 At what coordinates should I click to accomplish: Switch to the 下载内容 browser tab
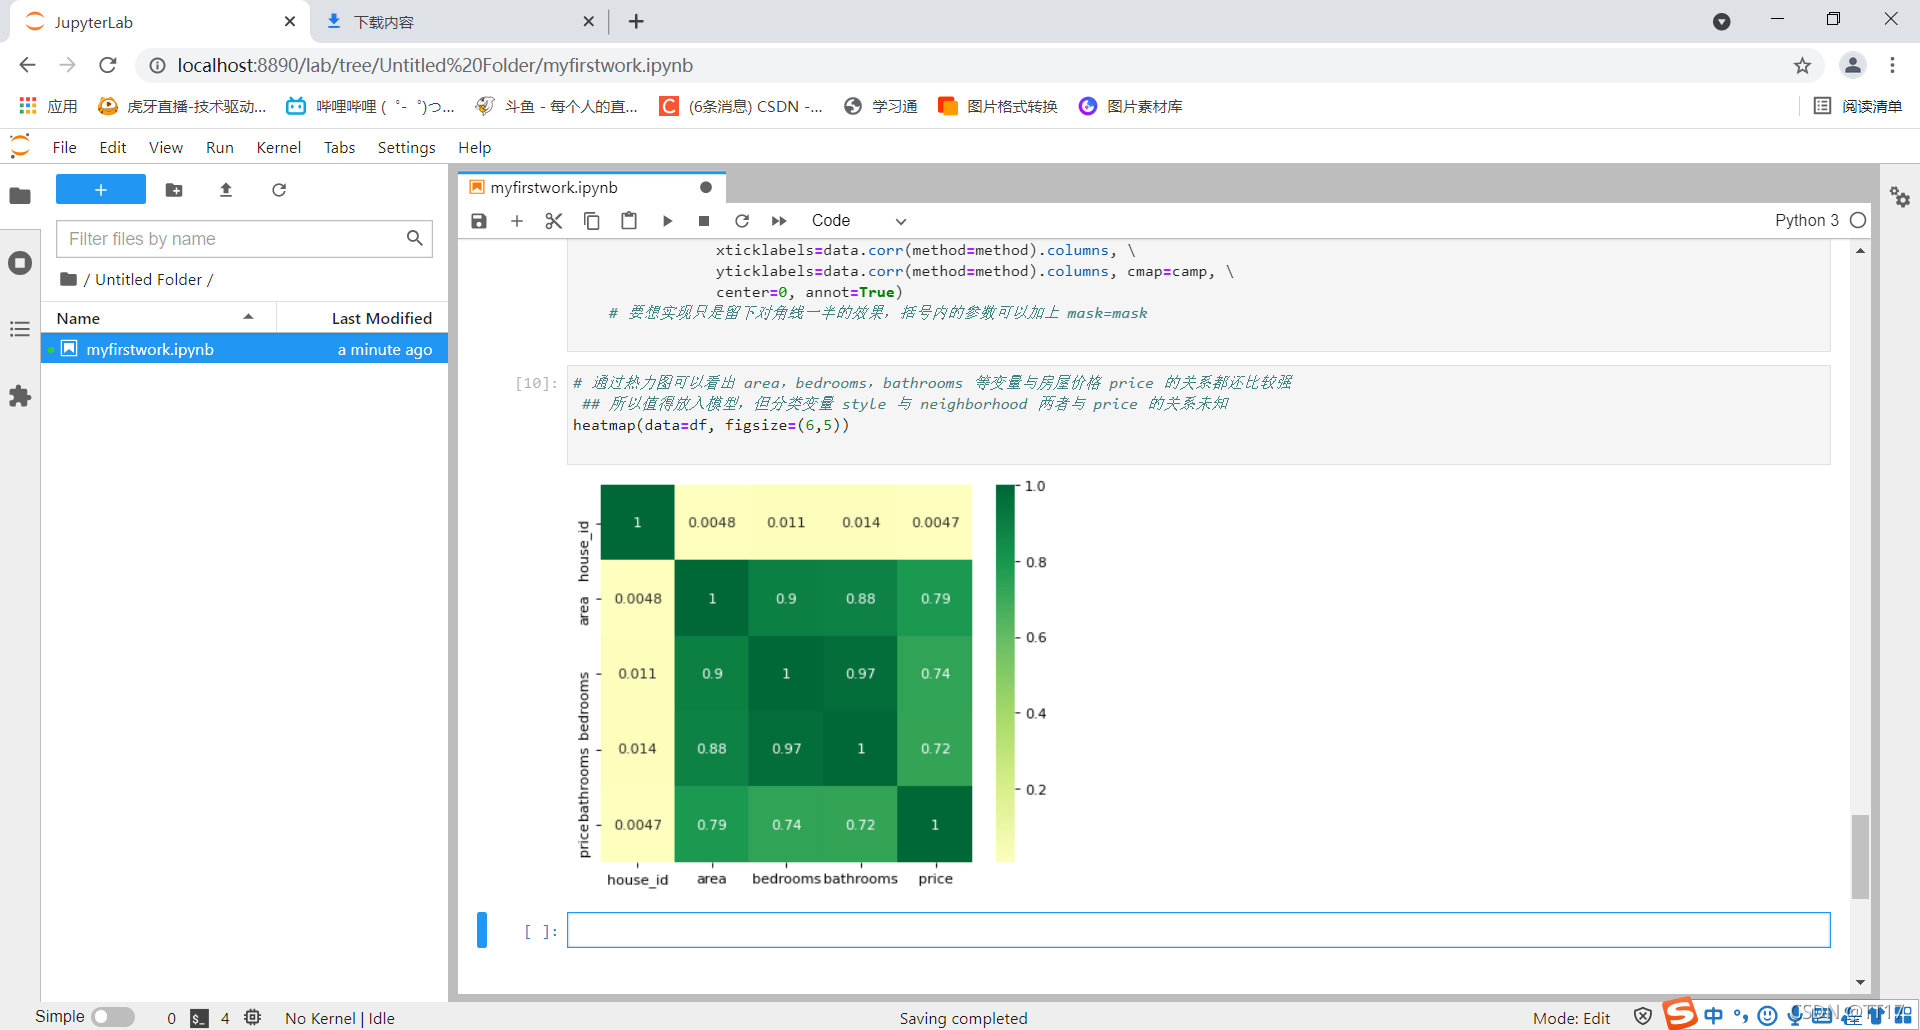pyautogui.click(x=458, y=21)
